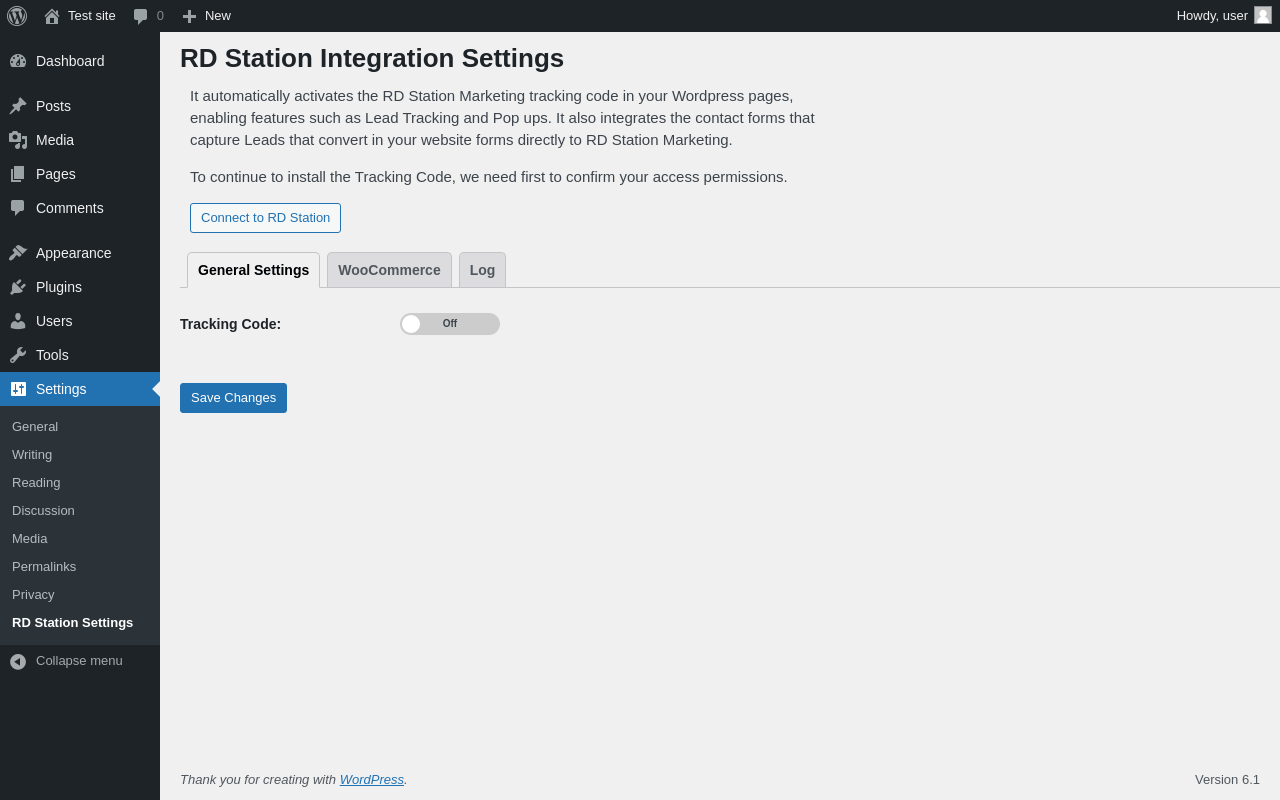The image size is (1280, 800).
Task: Open the New content menu in toolbar
Action: (206, 16)
